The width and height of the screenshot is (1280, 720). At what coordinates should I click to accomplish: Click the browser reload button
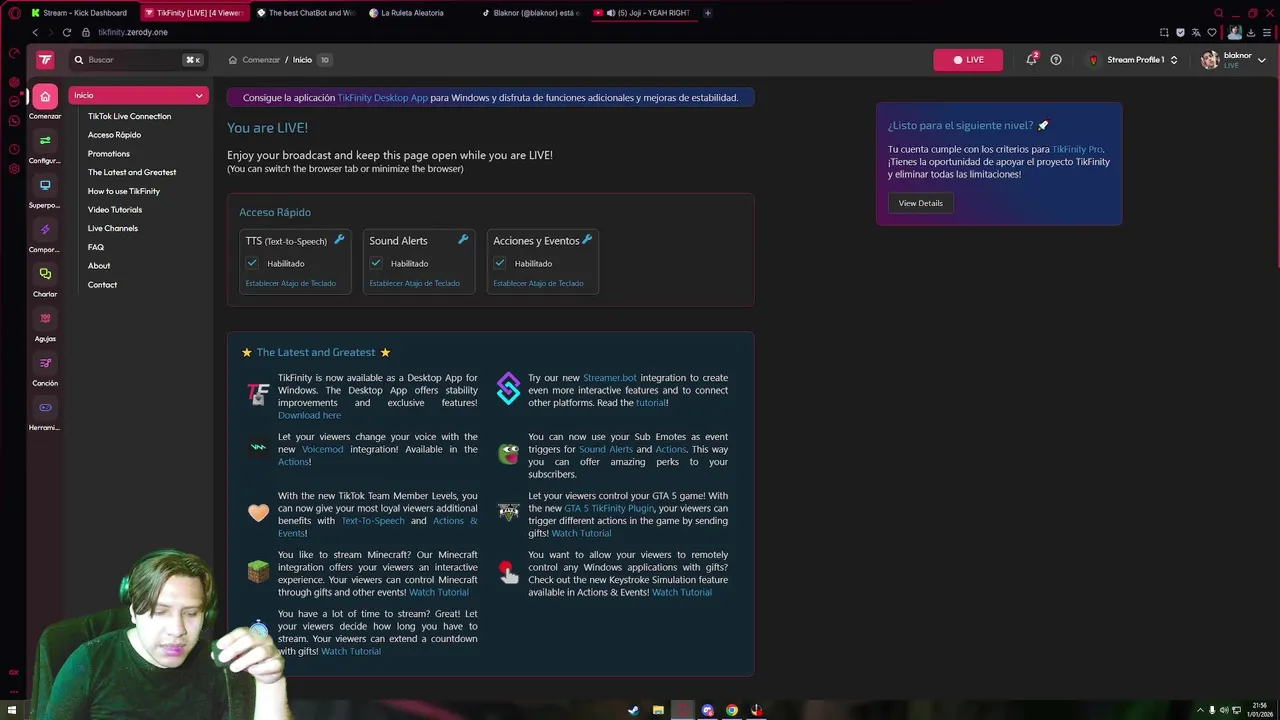67,32
